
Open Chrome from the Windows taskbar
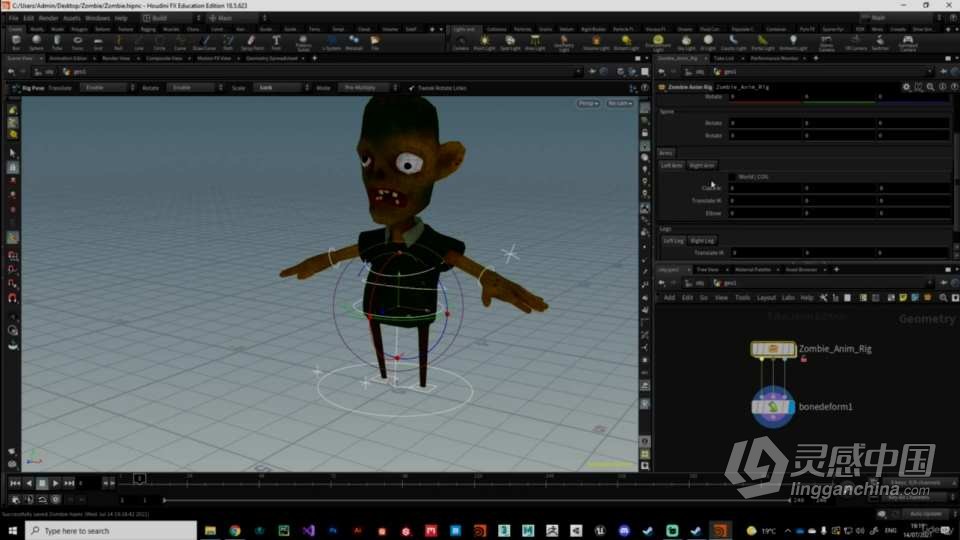(x=234, y=530)
